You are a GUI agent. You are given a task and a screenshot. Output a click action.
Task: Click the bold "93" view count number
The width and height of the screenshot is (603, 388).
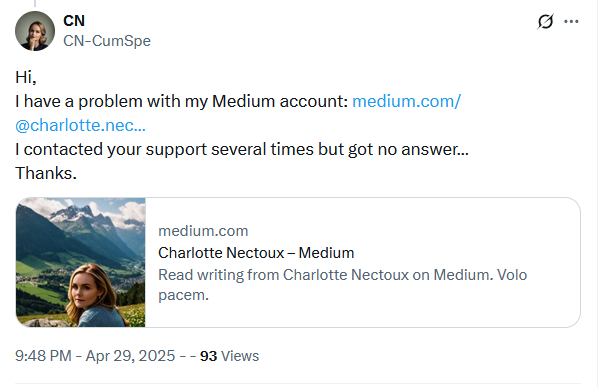point(208,356)
